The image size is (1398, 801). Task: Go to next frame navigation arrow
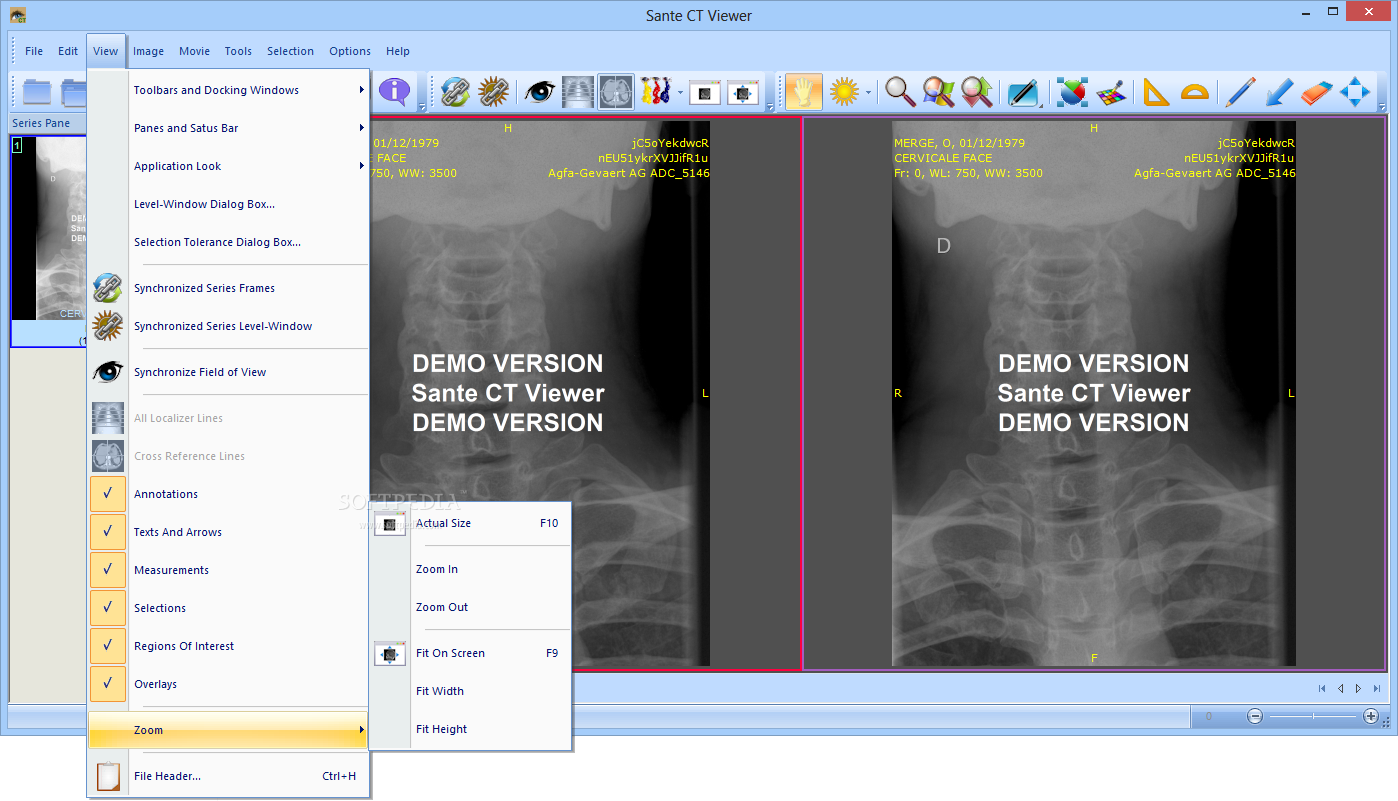click(1358, 688)
